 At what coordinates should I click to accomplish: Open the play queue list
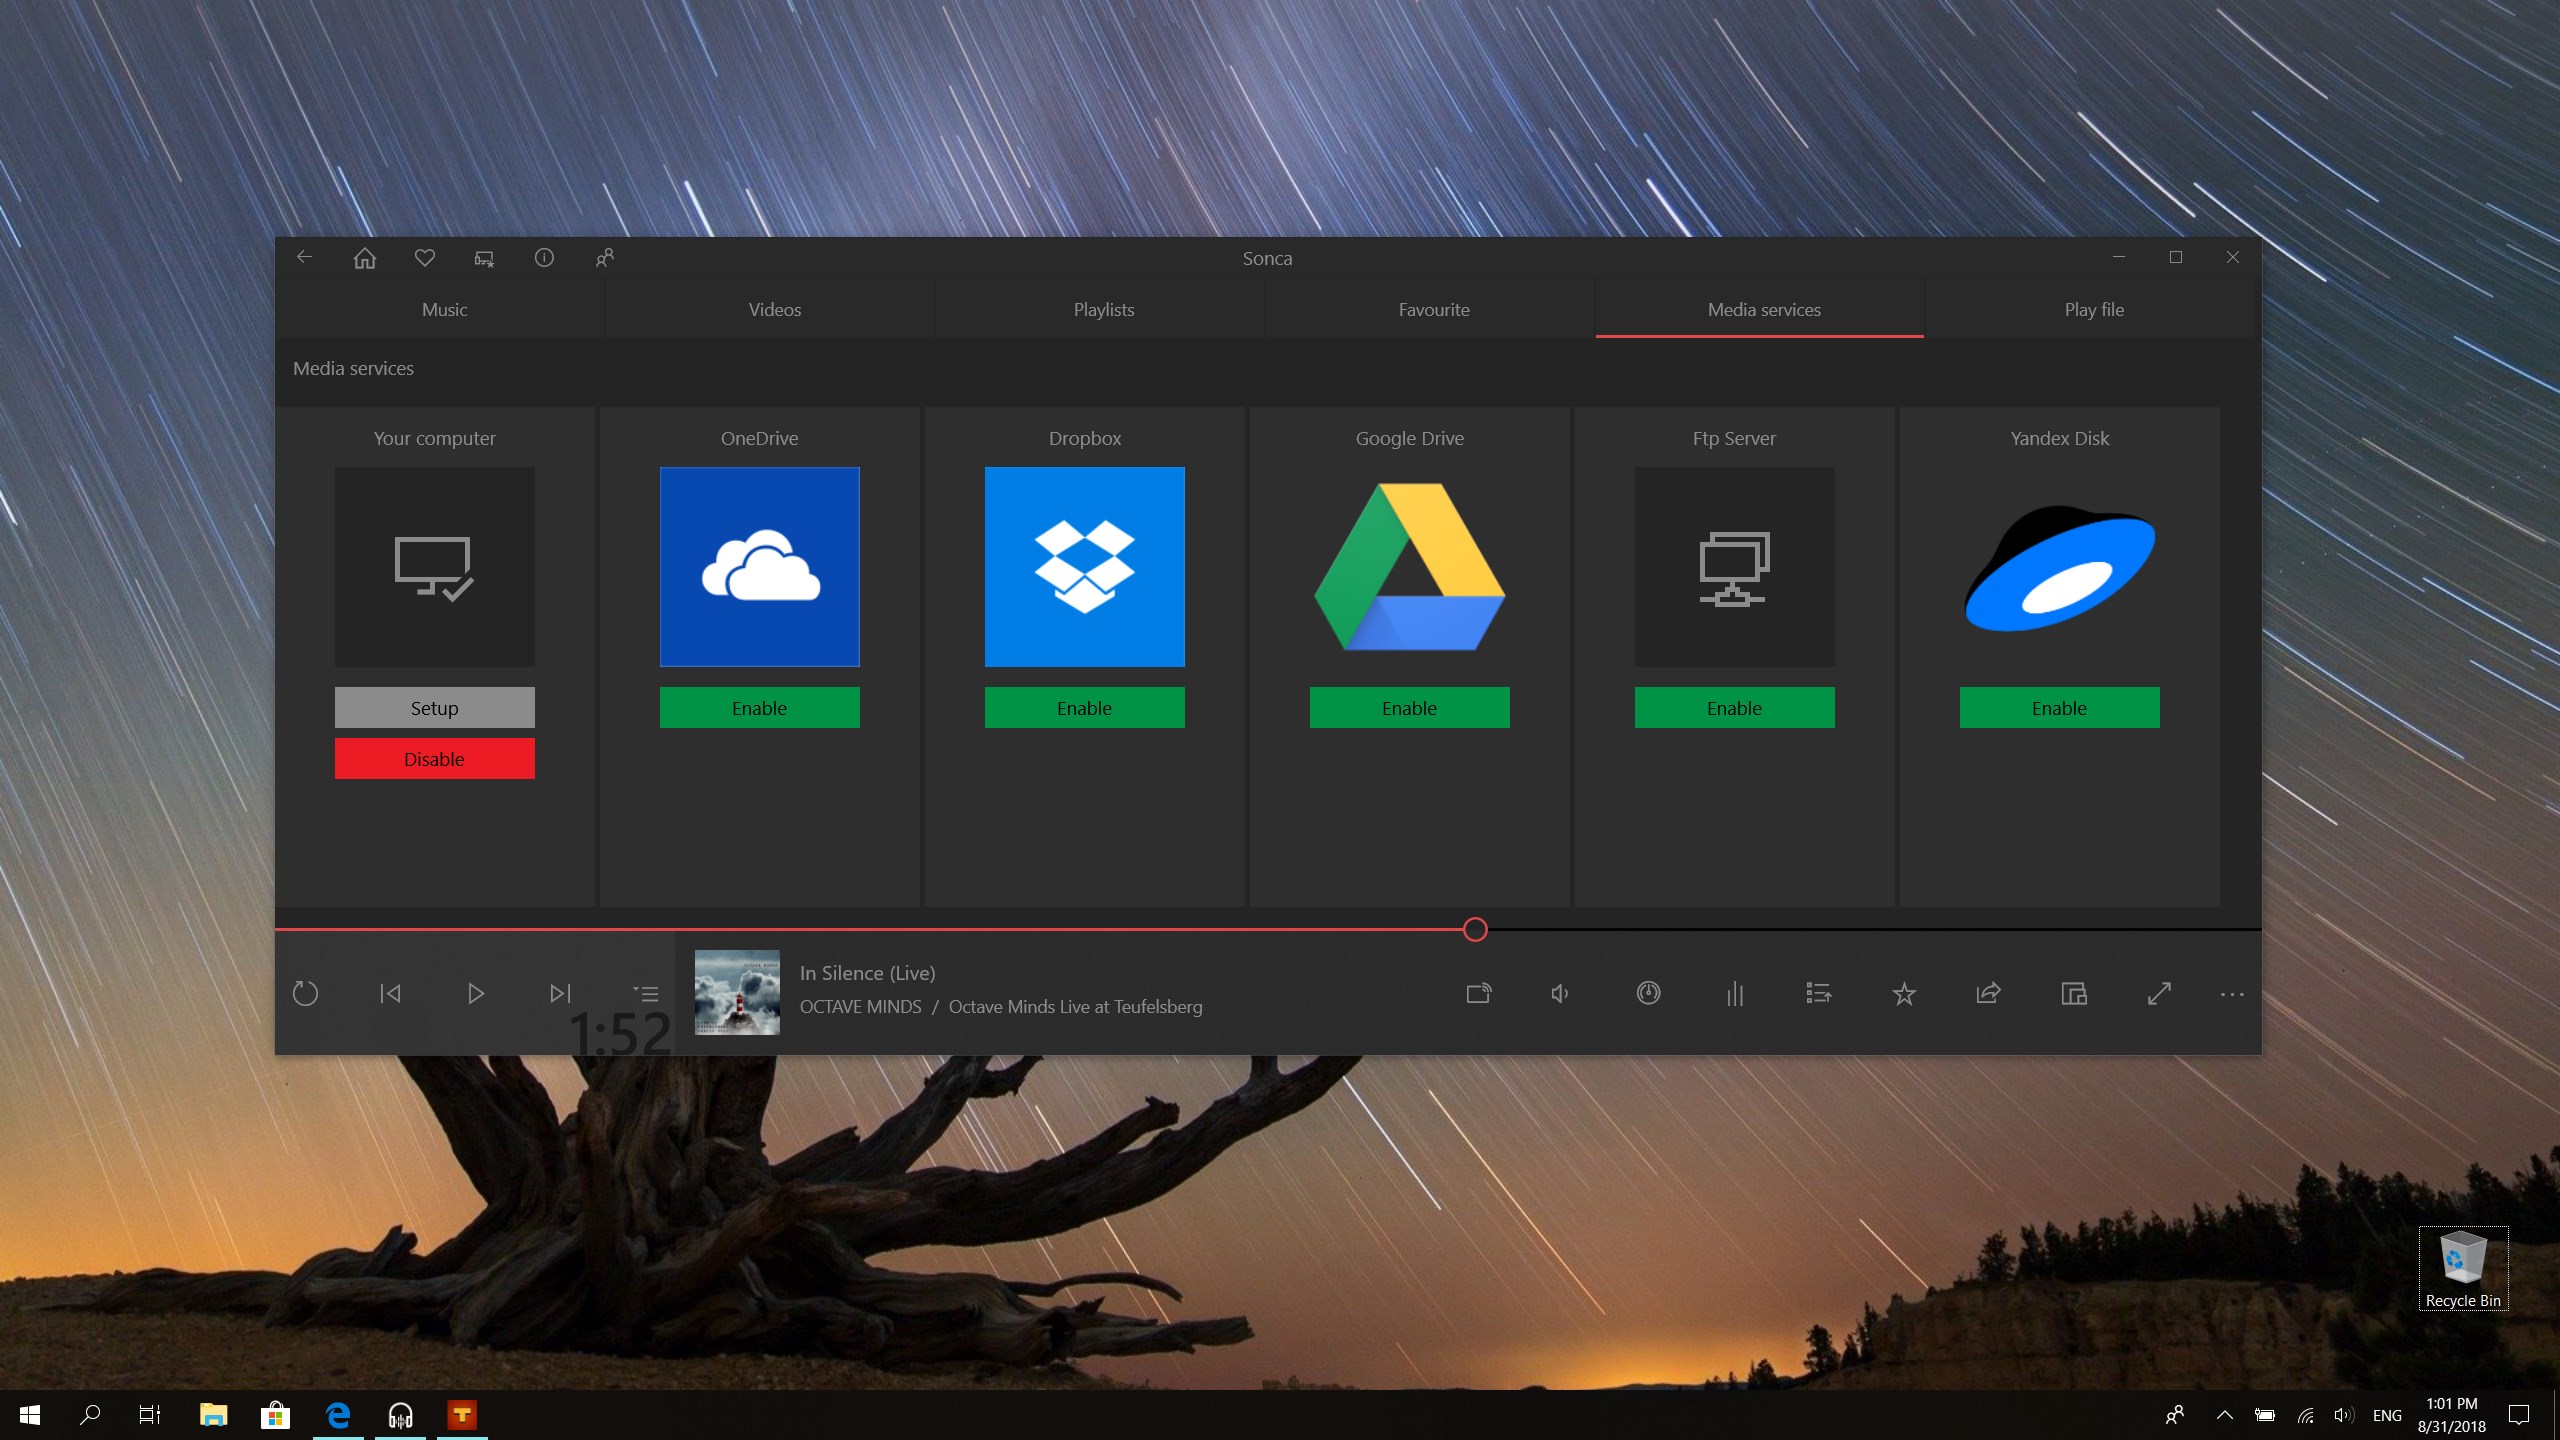point(1818,993)
